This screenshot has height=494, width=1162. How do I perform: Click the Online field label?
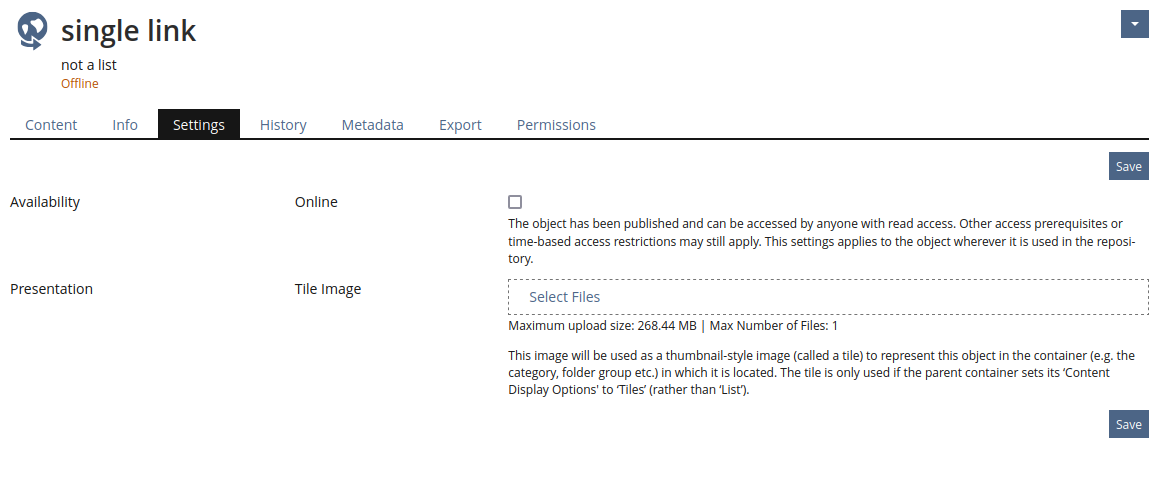316,202
